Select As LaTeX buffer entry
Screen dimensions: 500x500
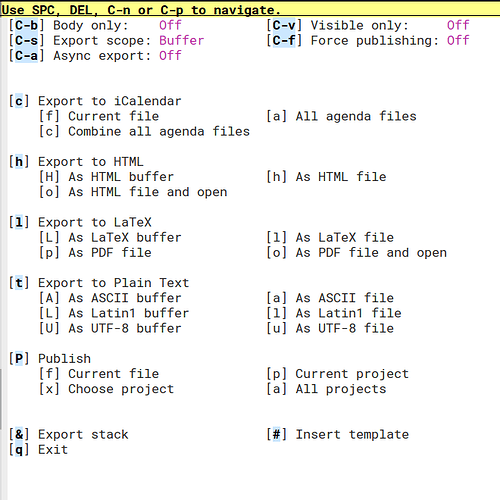110,238
